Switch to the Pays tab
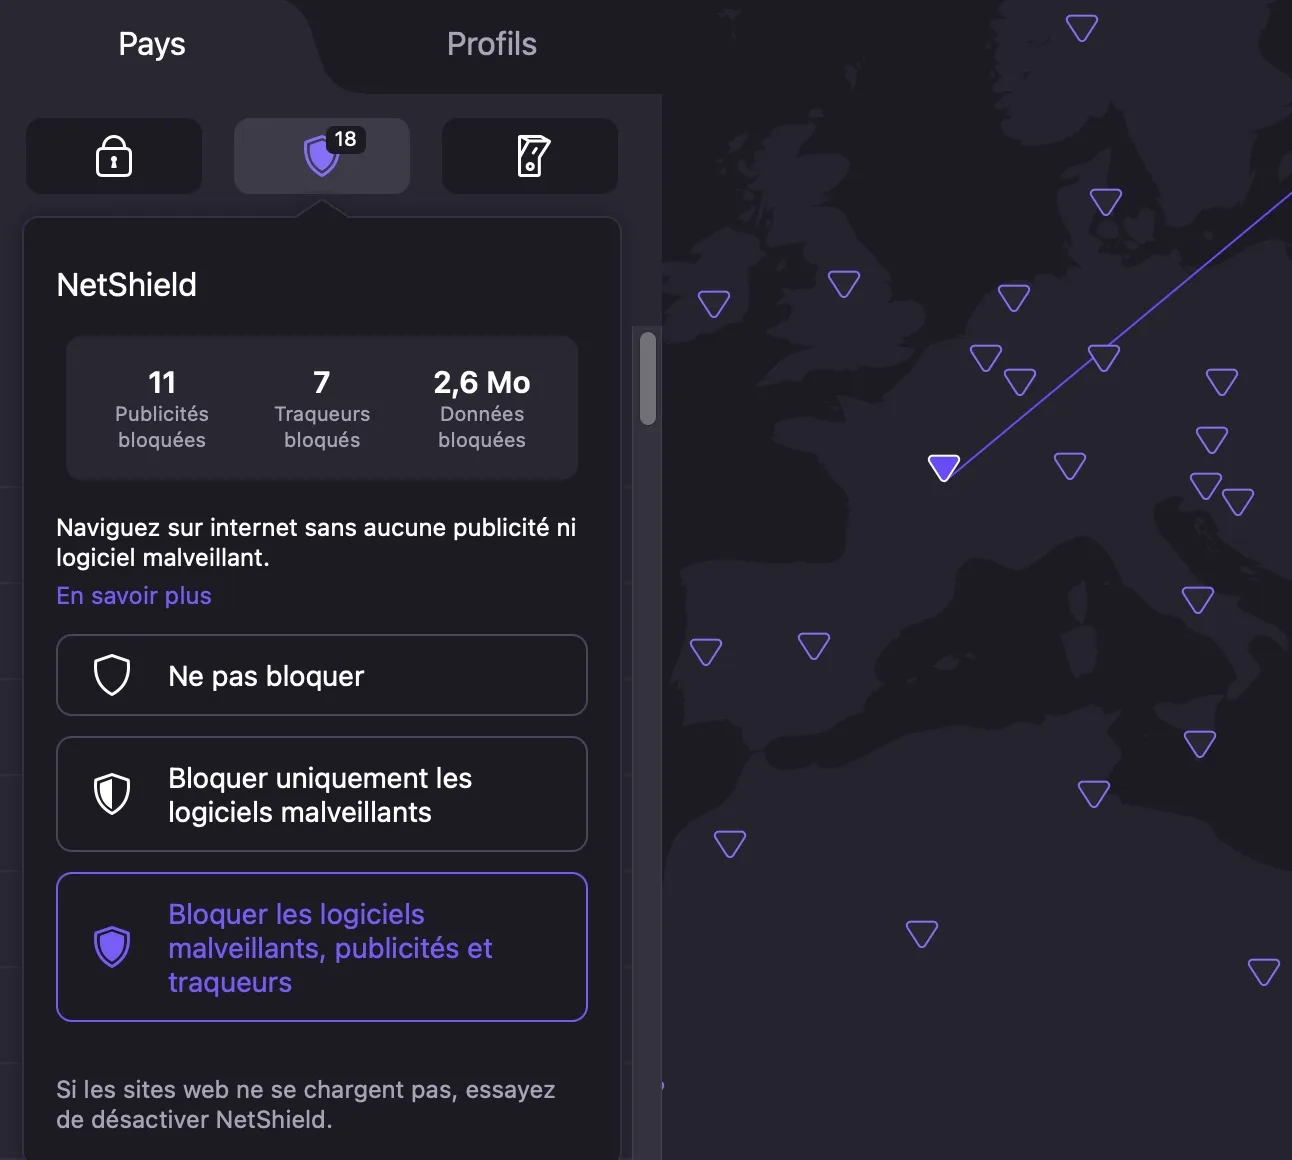1292x1160 pixels. [152, 44]
